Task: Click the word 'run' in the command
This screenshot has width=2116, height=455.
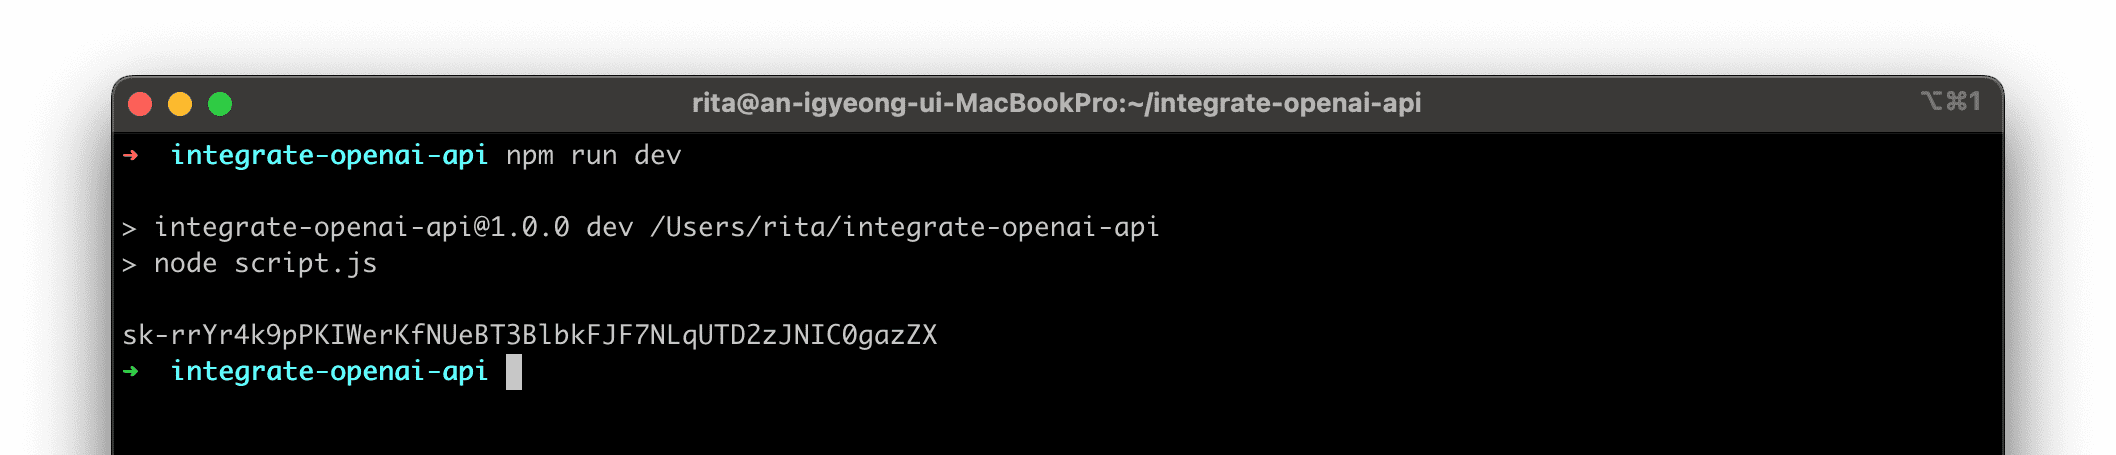Action: point(594,156)
